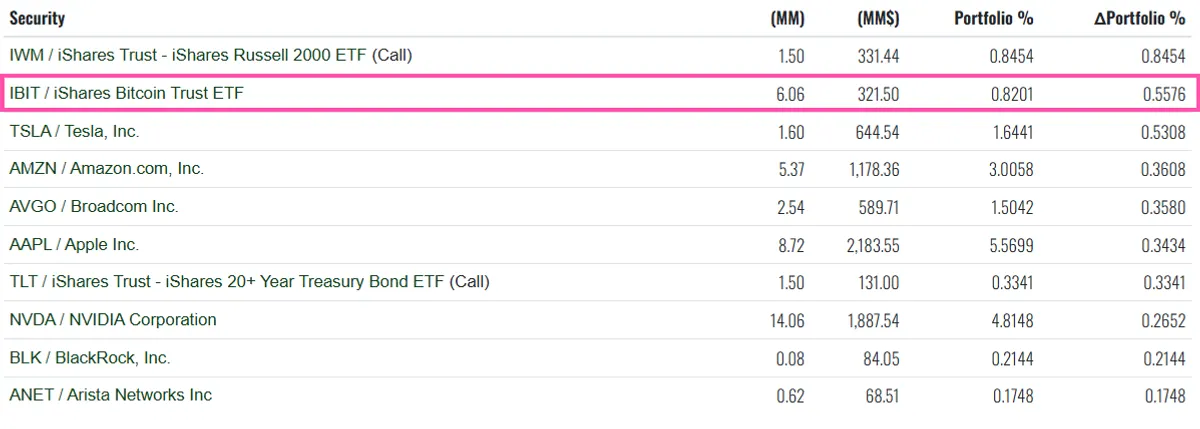
Task: Sort by the Security column header
Action: pyautogui.click(x=37, y=18)
